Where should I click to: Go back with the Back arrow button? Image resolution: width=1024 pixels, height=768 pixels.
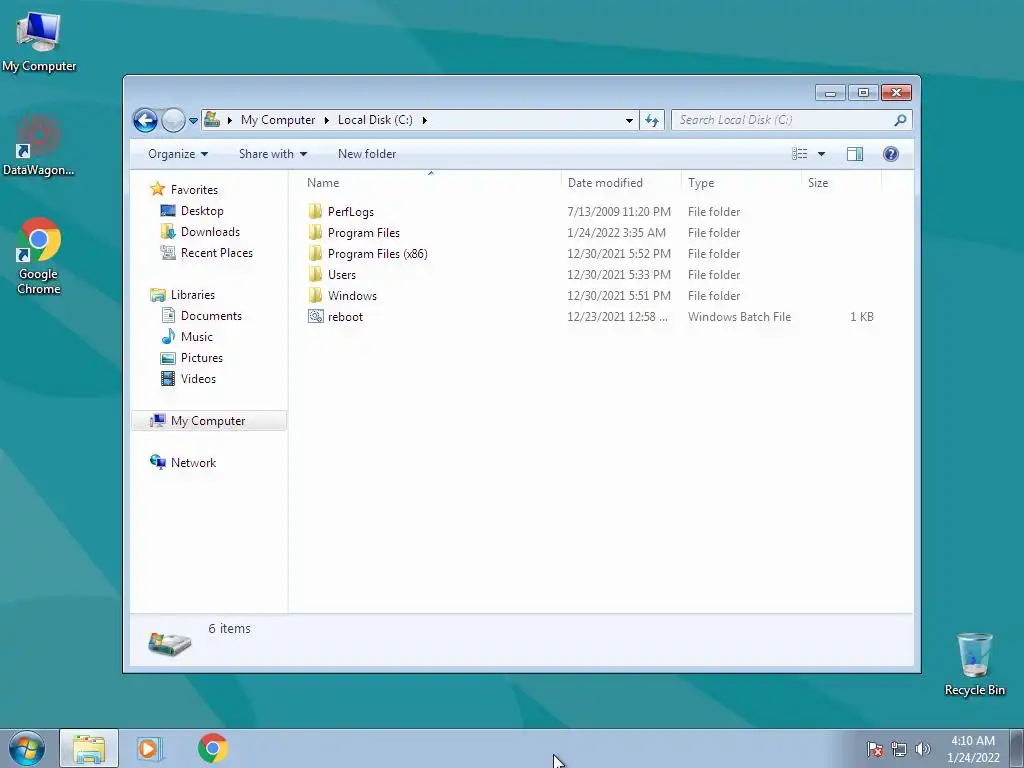pos(145,120)
